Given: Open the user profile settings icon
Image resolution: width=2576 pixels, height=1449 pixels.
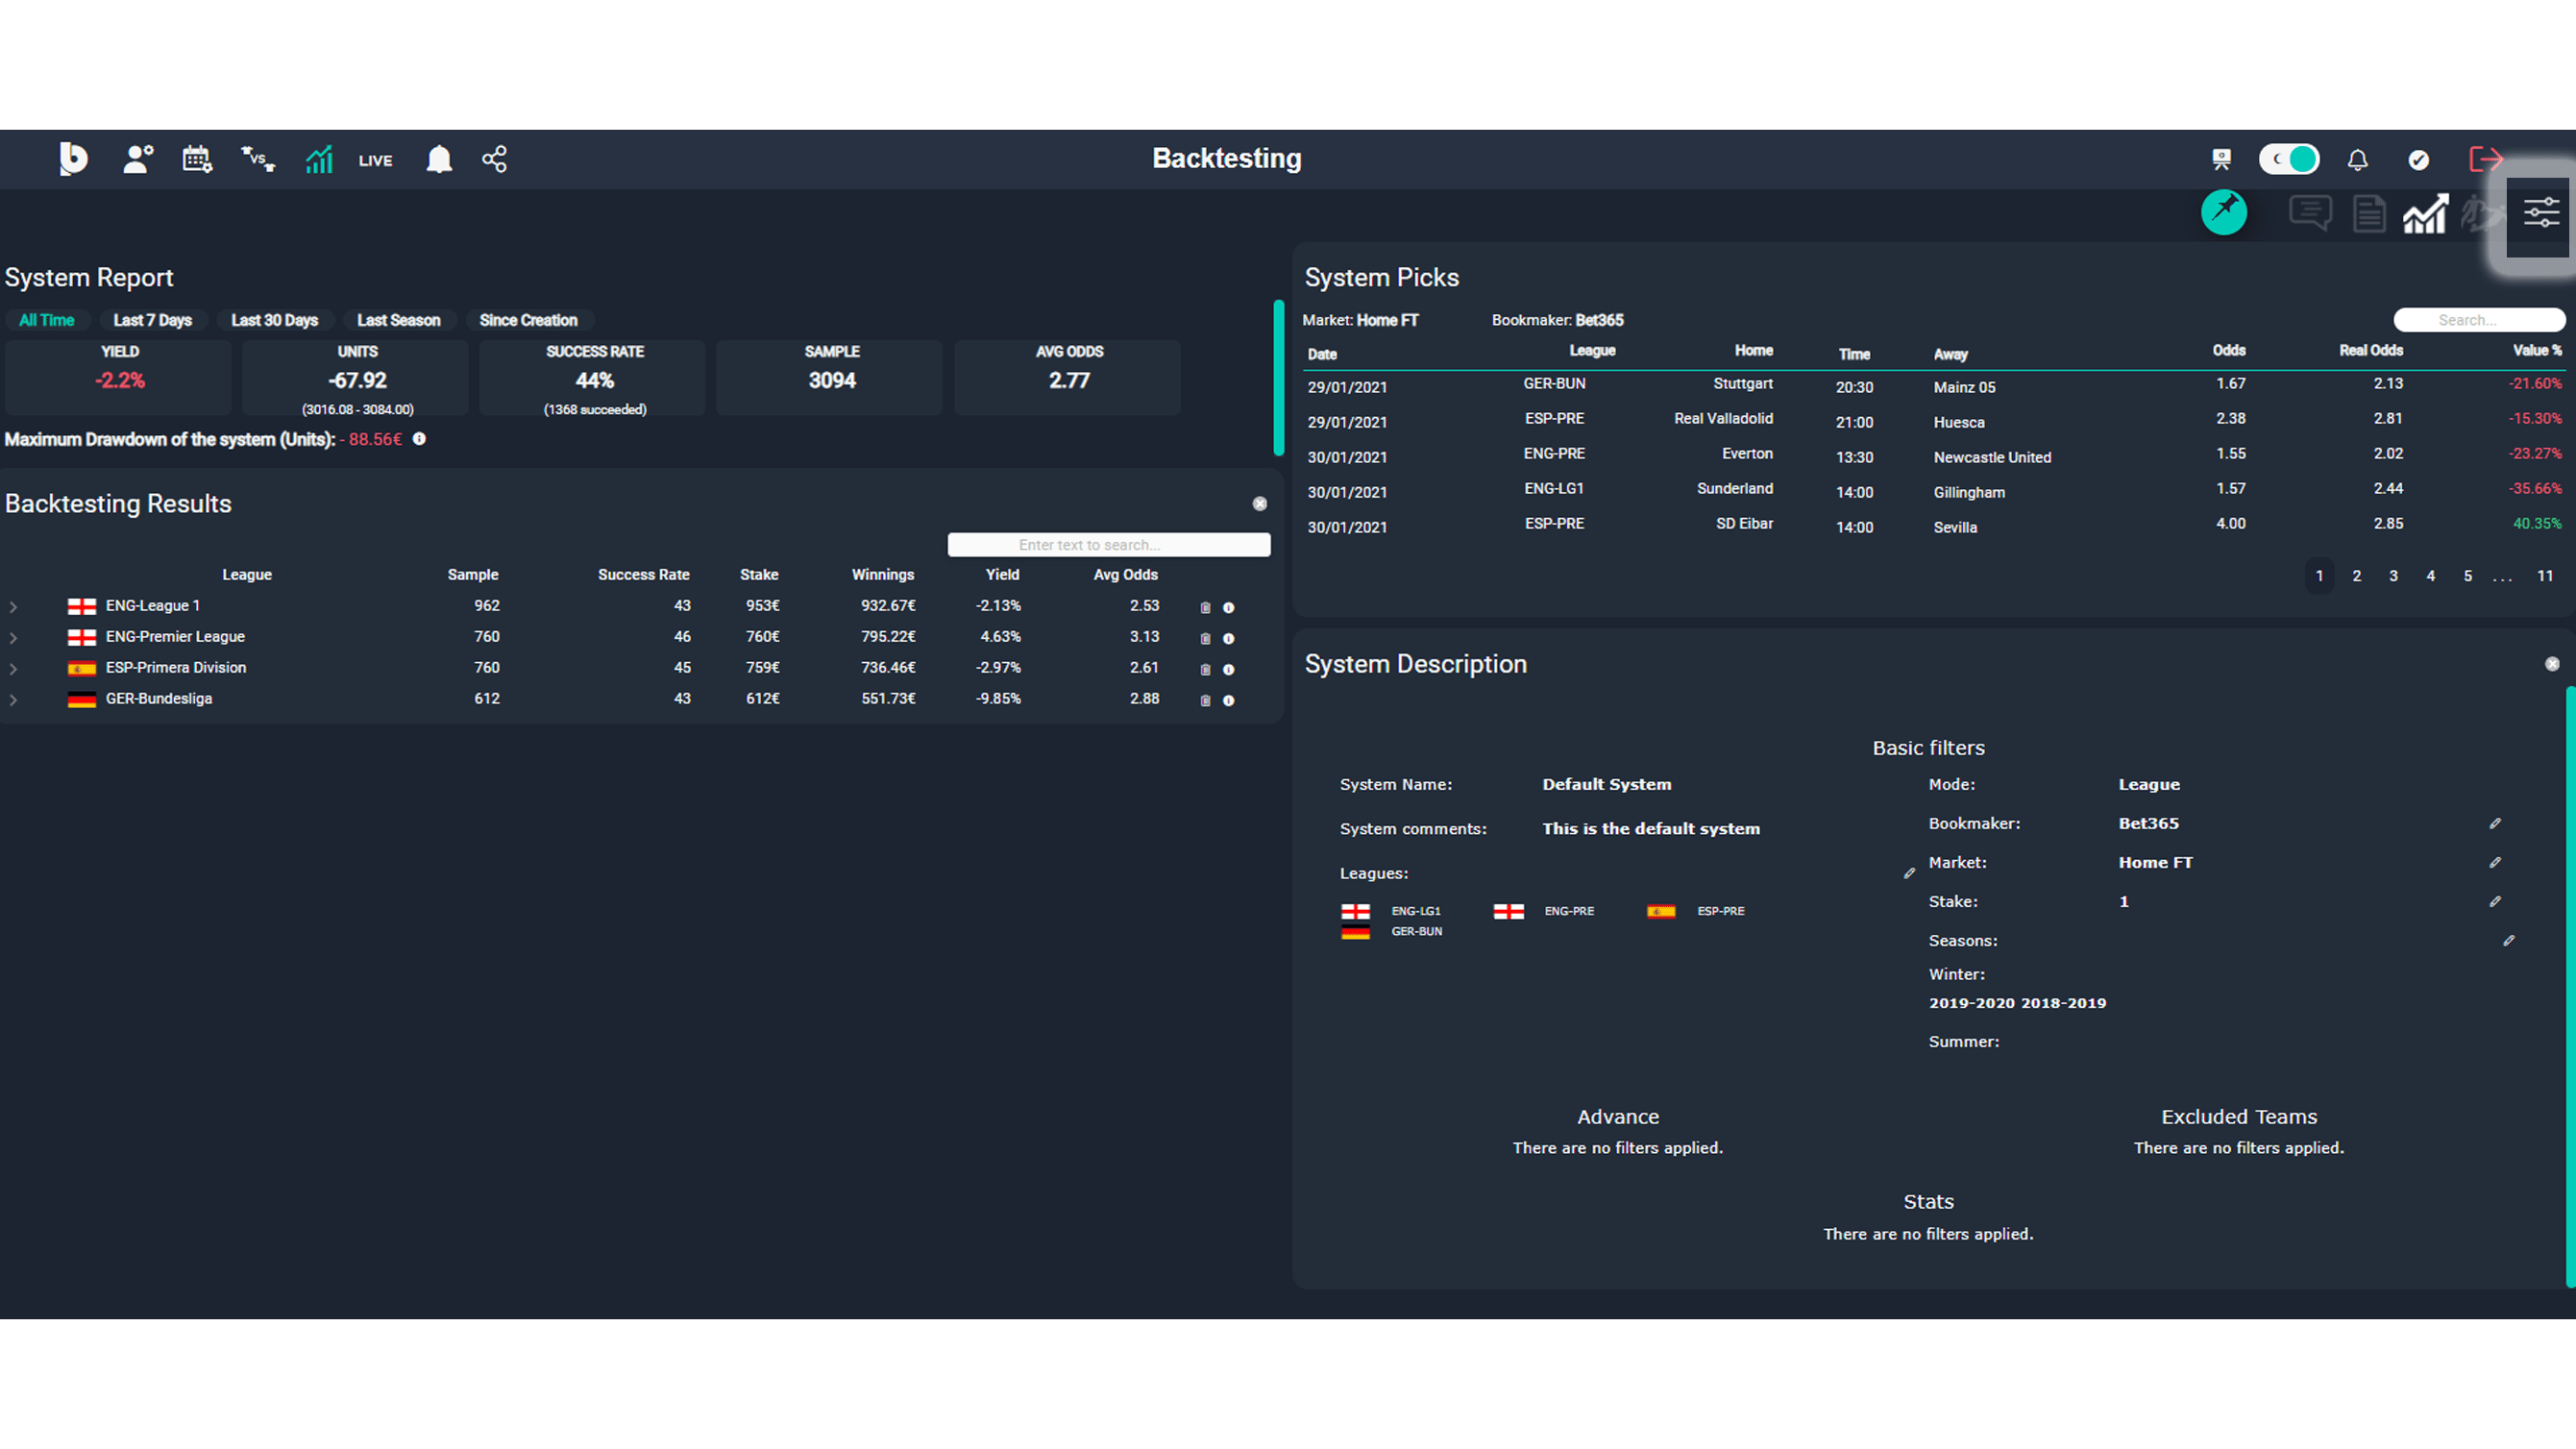Looking at the screenshot, I should pyautogui.click(x=137, y=159).
